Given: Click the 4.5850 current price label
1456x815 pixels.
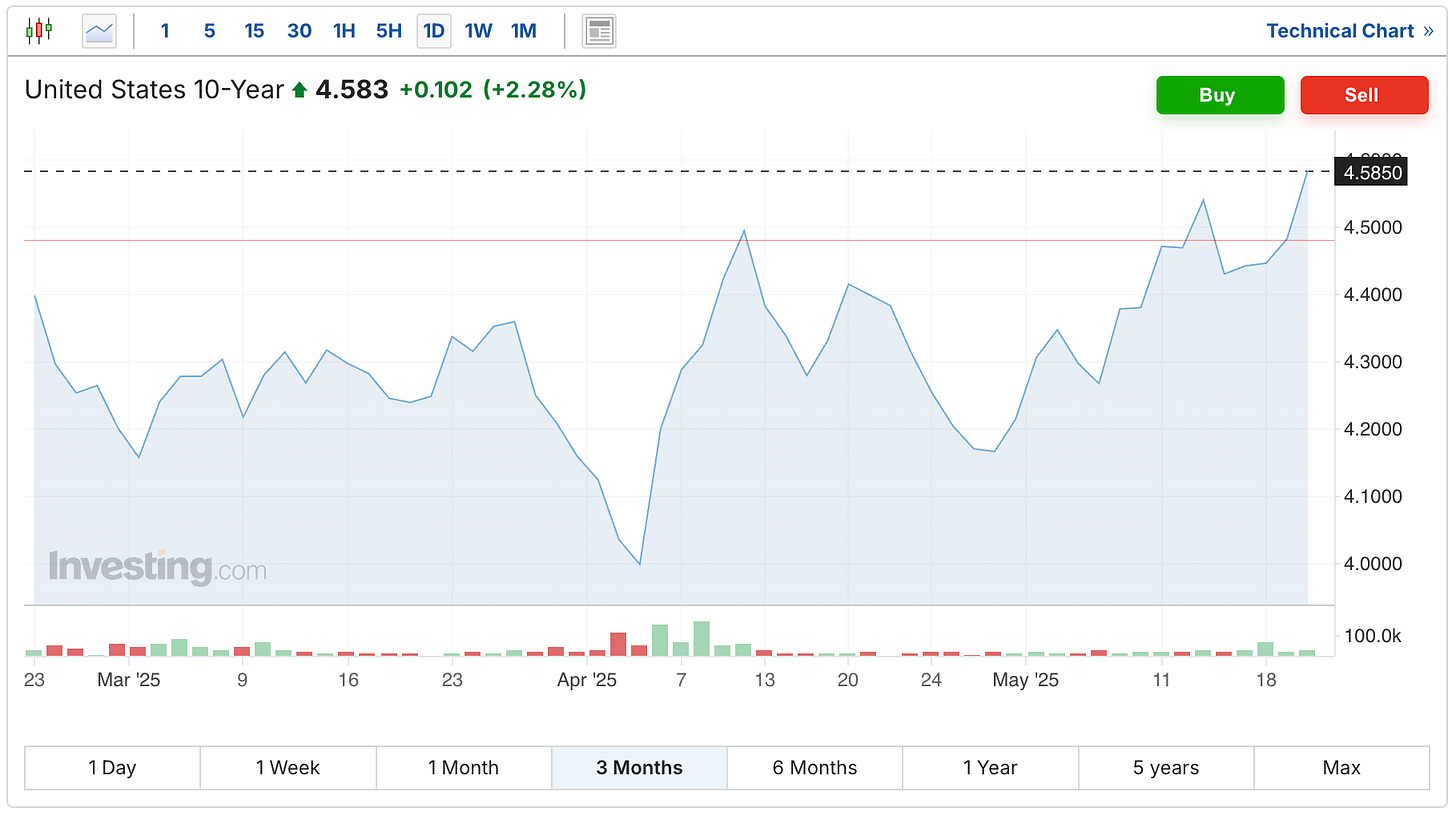Looking at the screenshot, I should (x=1373, y=173).
